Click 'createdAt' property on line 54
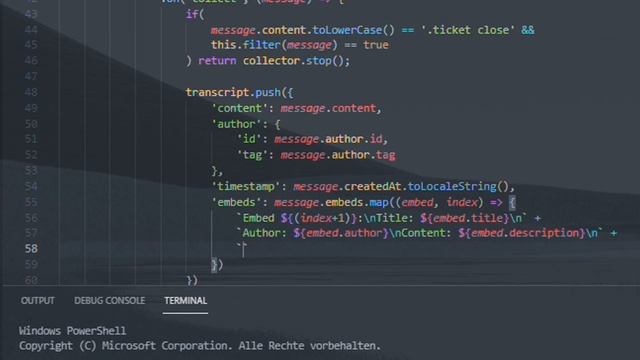The image size is (640, 360). click(x=373, y=187)
